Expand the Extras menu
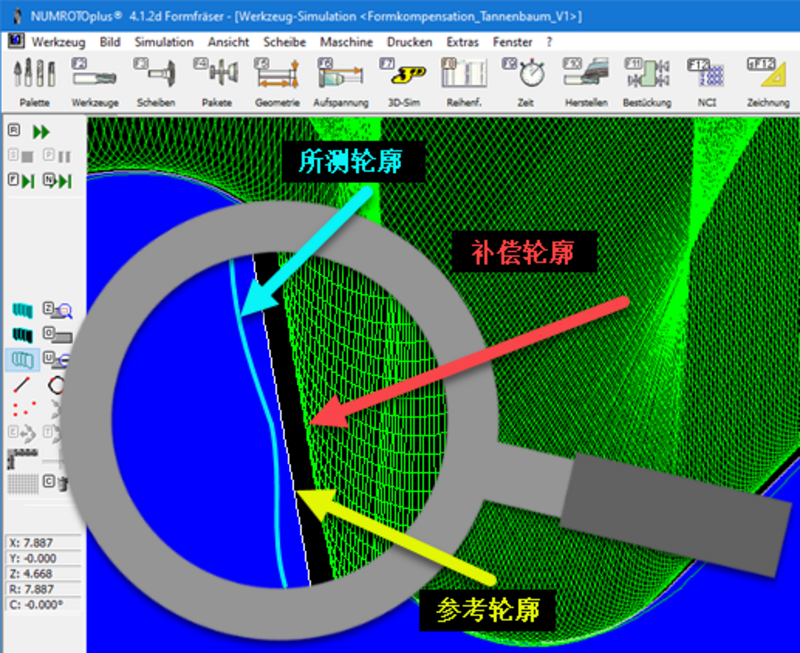Viewport: 800px width, 653px height. pyautogui.click(x=462, y=42)
